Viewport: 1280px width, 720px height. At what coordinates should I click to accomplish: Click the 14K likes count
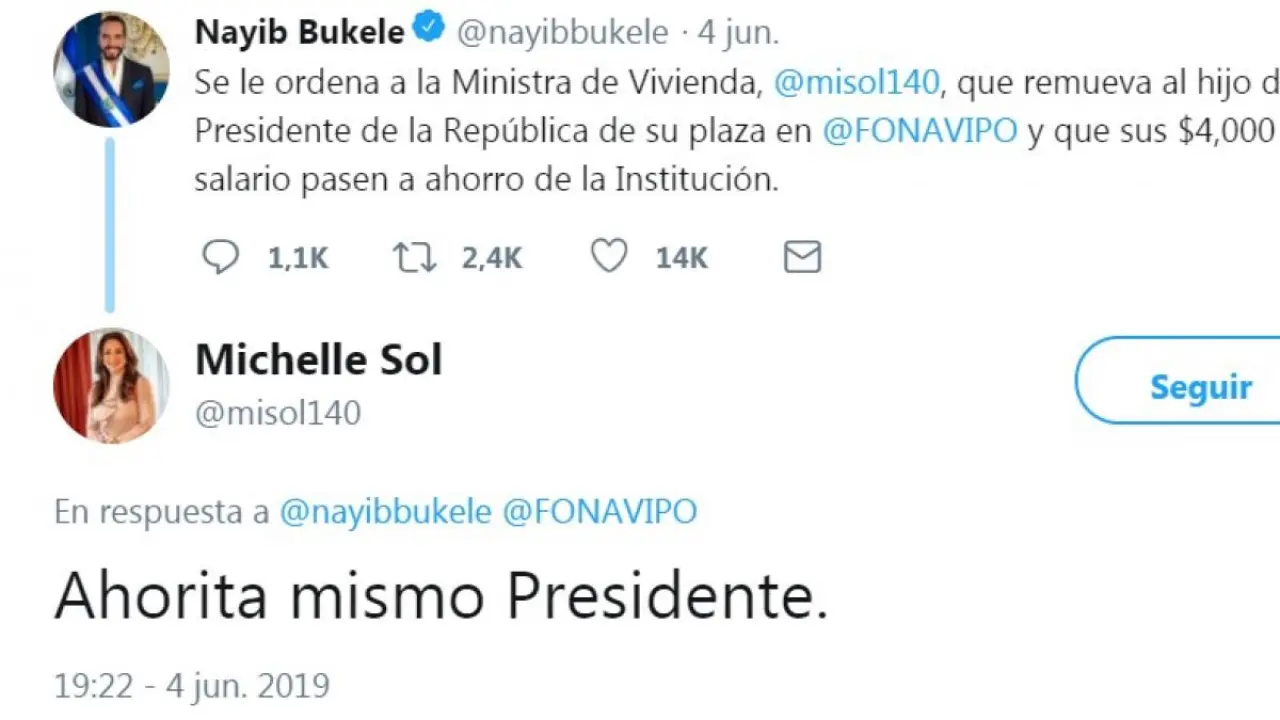tap(681, 258)
